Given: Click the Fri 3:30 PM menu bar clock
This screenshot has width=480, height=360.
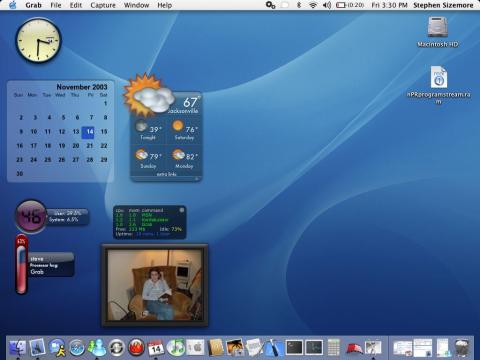Looking at the screenshot, I should coord(389,5).
